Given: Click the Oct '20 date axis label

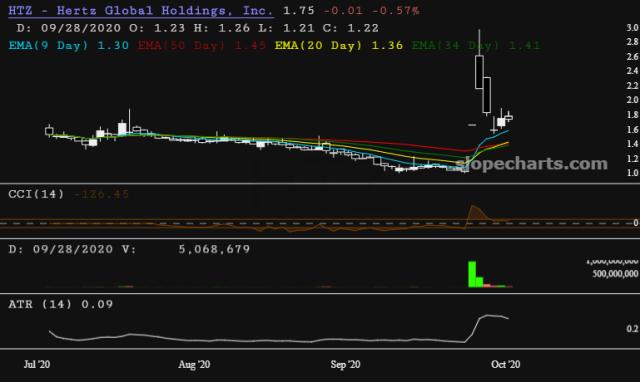Looking at the screenshot, I should pyautogui.click(x=505, y=364).
